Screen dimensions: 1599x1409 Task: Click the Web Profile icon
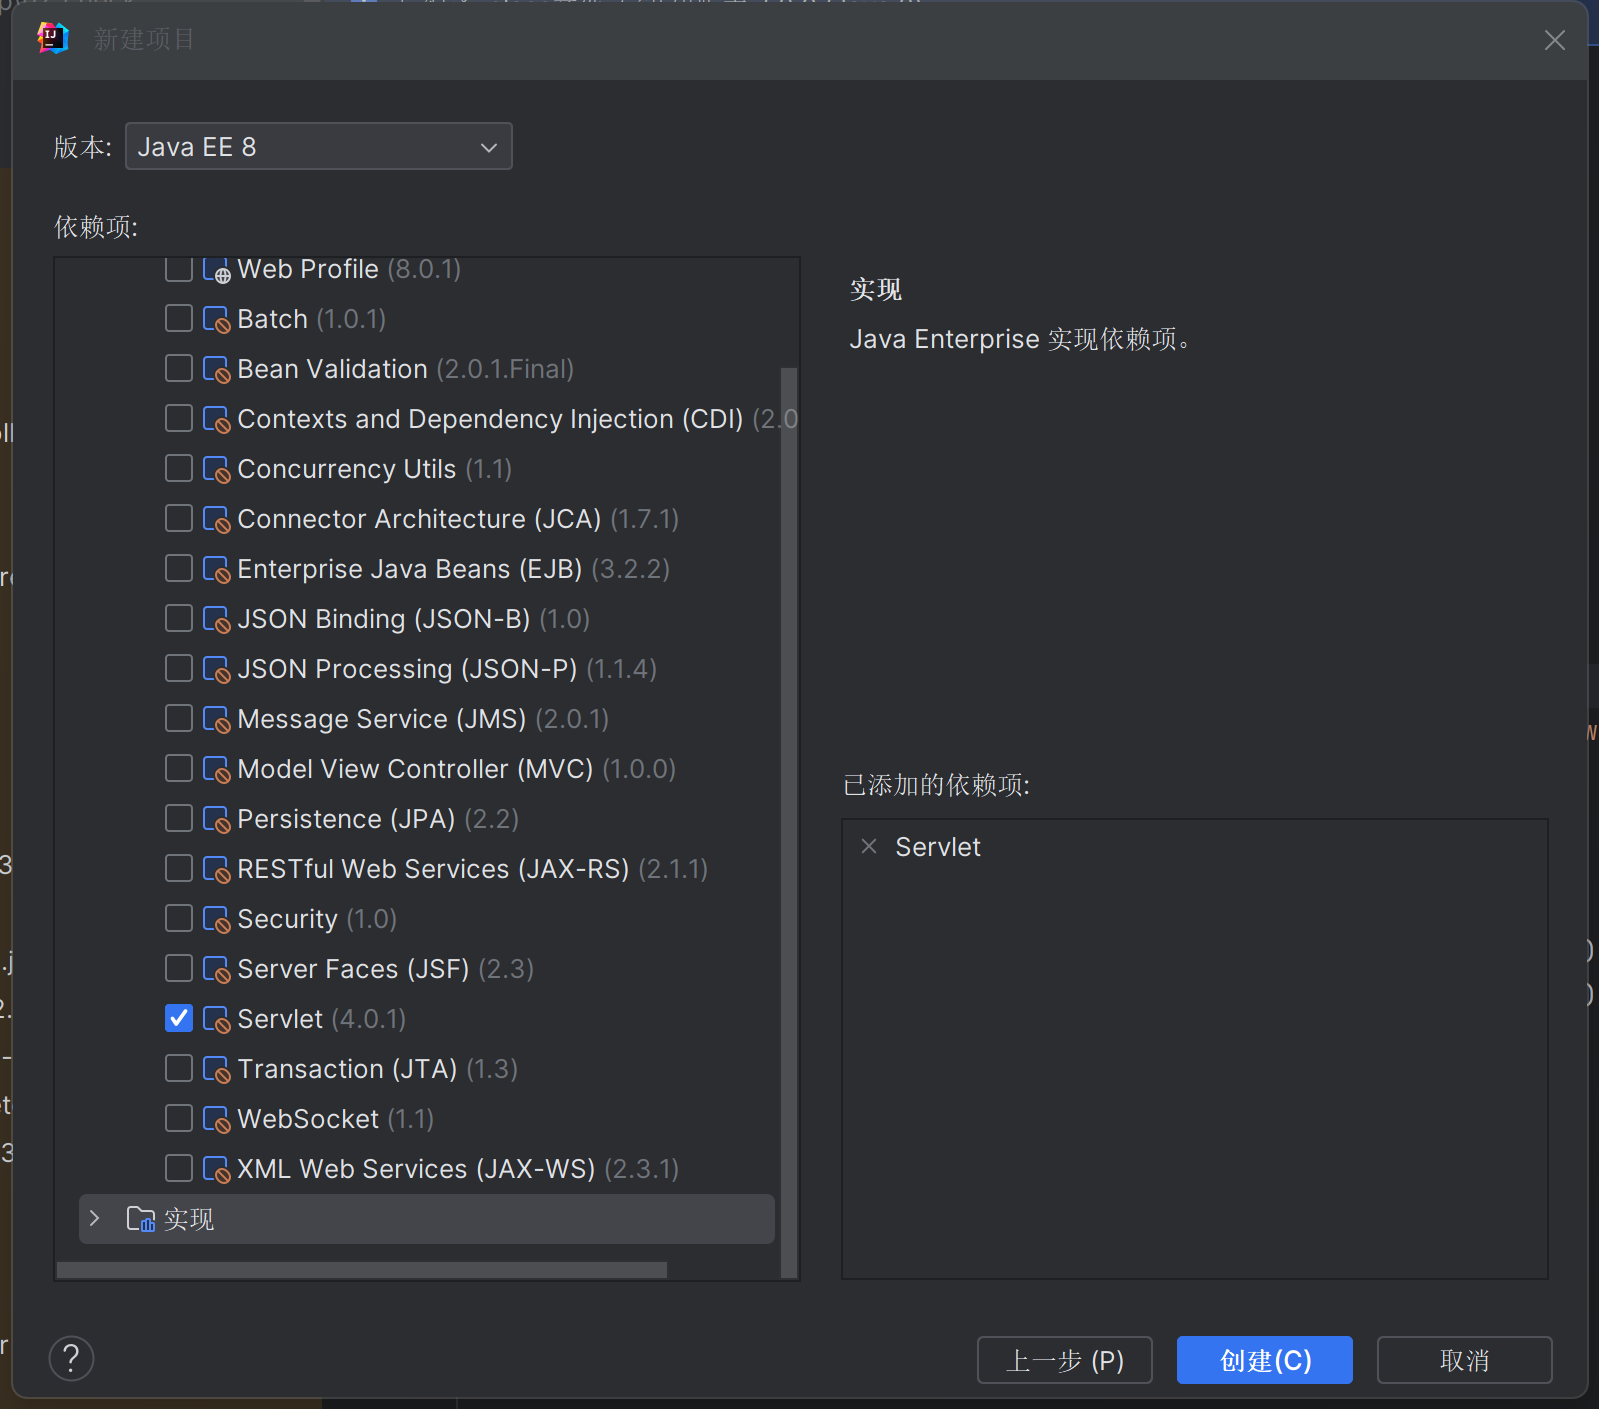click(216, 270)
